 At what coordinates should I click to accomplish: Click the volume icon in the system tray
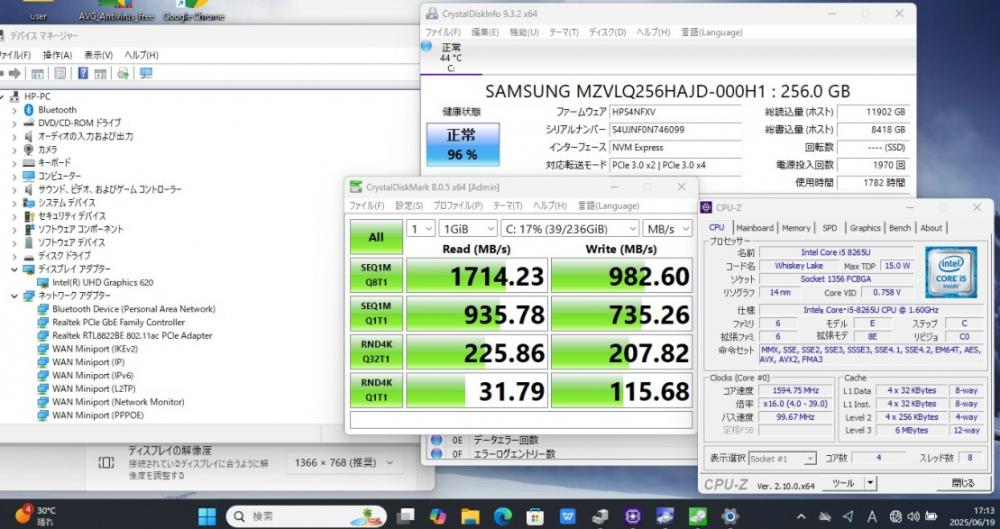(x=913, y=516)
